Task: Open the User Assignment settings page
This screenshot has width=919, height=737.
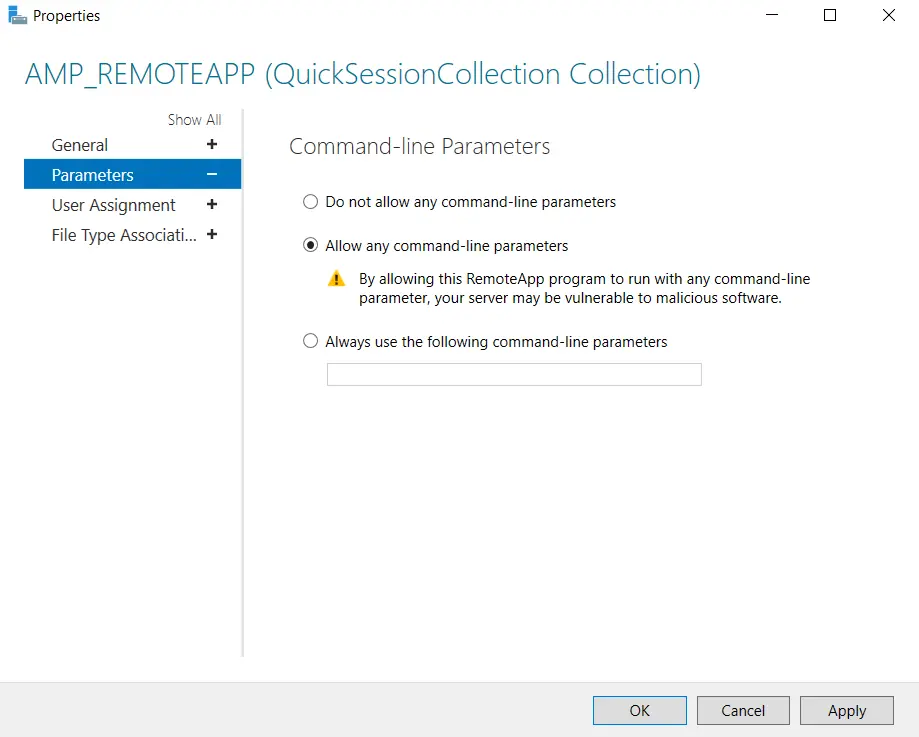Action: [x=113, y=205]
